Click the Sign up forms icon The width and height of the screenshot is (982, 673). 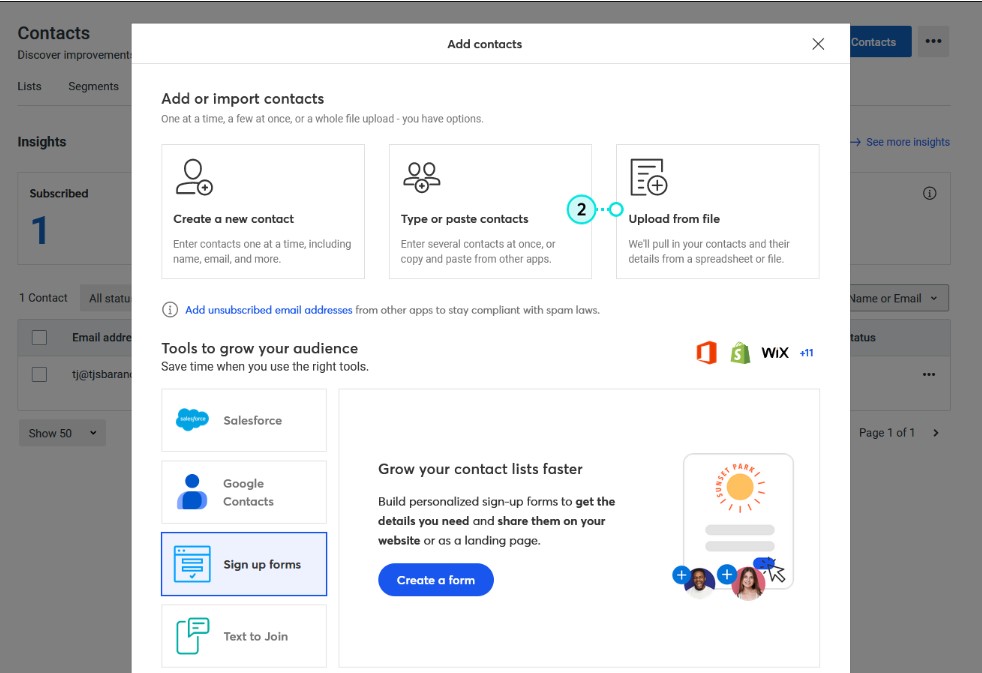coord(192,564)
